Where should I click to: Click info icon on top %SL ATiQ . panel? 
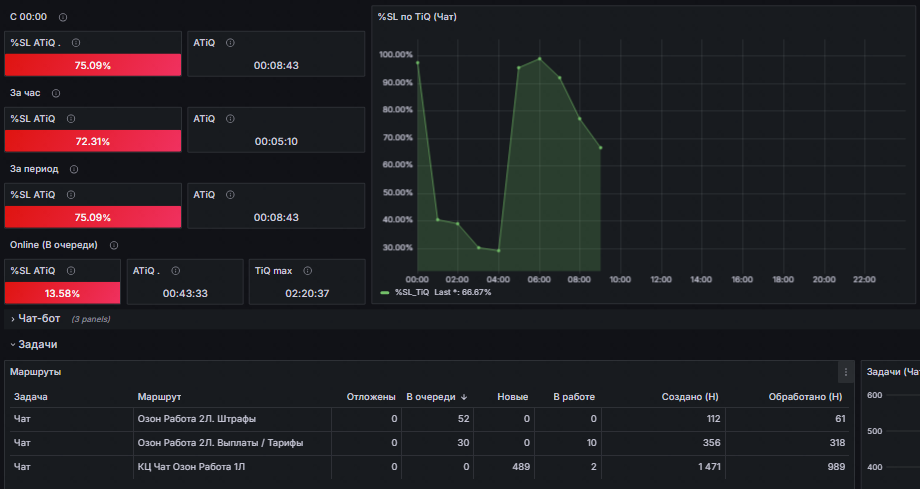coord(76,43)
